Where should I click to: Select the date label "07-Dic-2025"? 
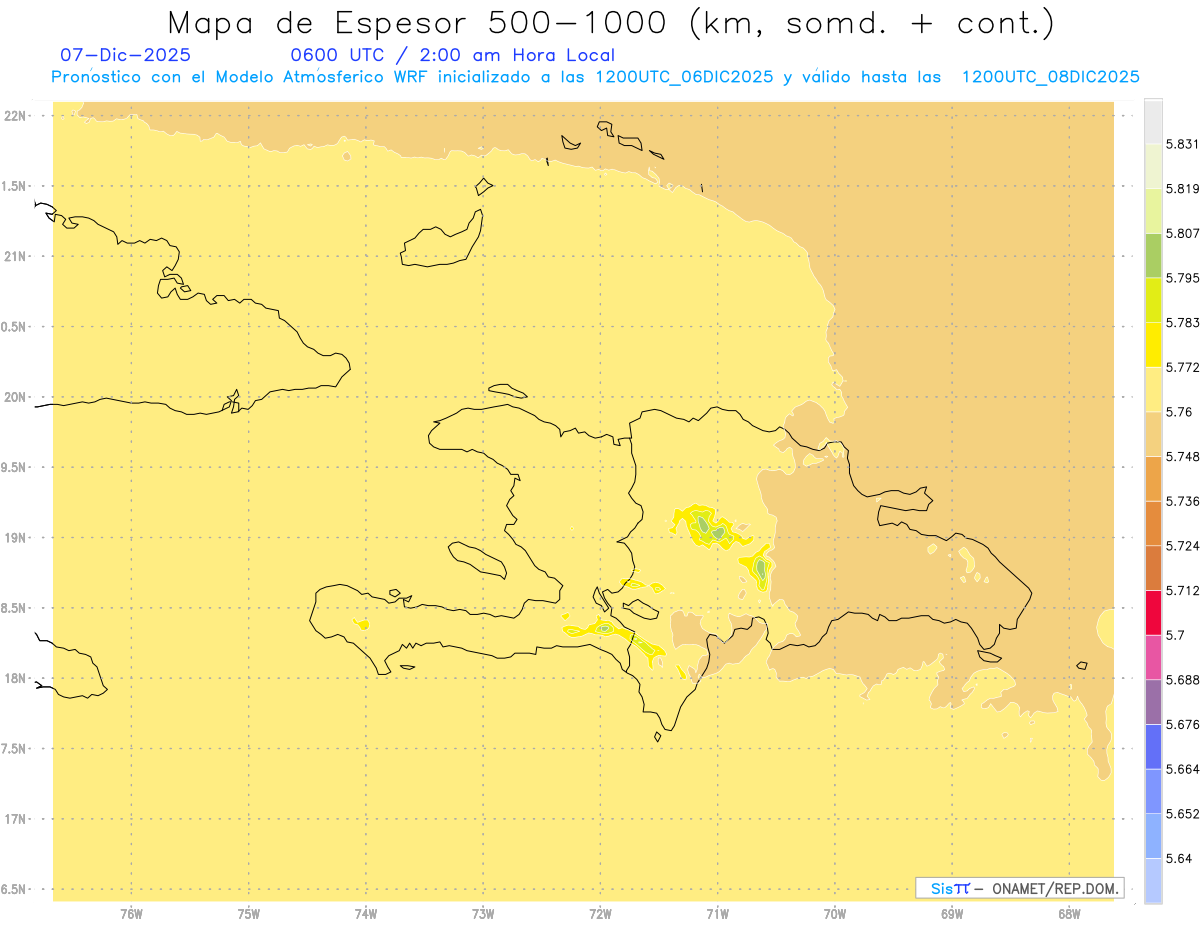tap(125, 55)
